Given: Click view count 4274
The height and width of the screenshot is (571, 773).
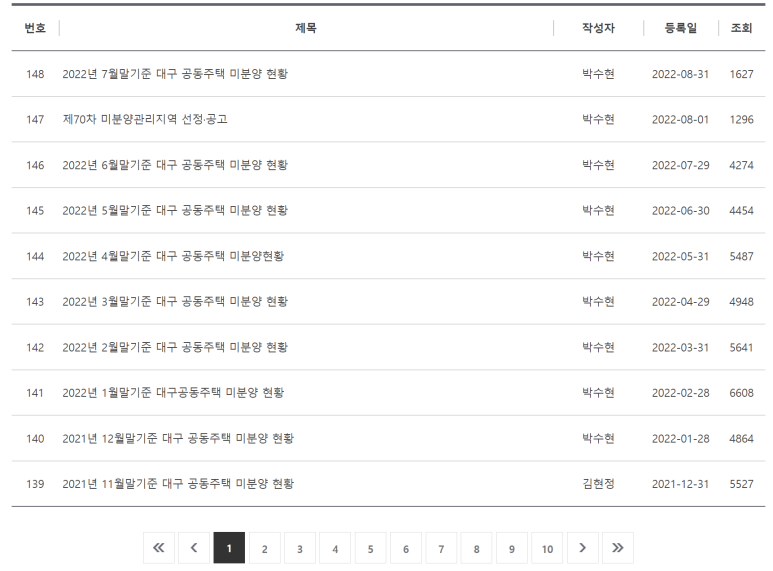Looking at the screenshot, I should pyautogui.click(x=741, y=166).
